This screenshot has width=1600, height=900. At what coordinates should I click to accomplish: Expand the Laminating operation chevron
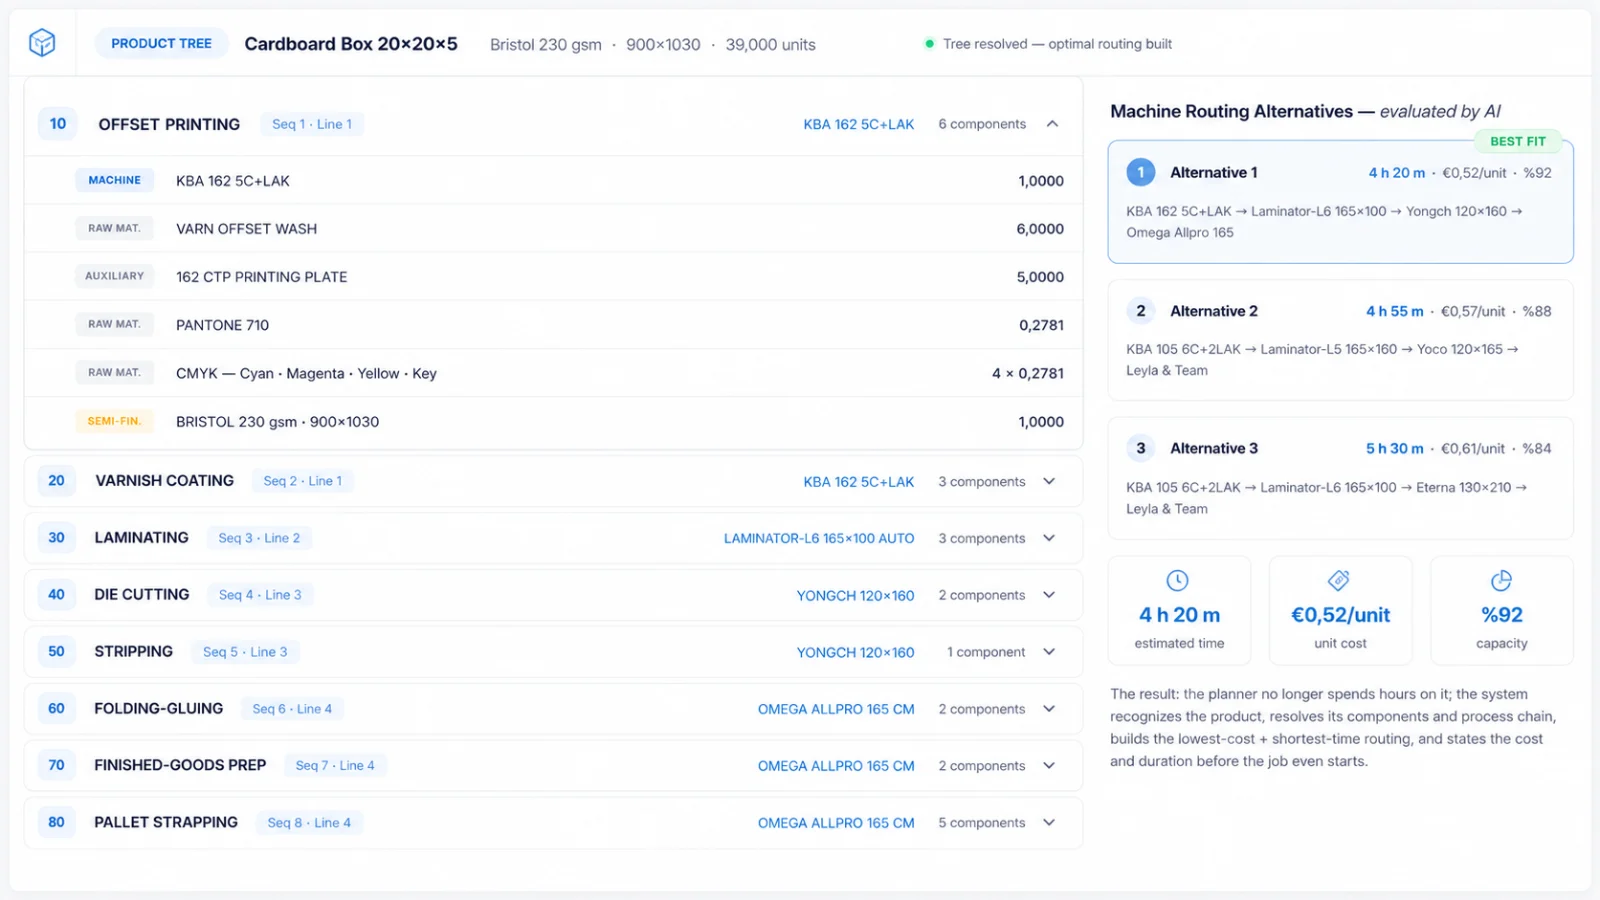click(x=1049, y=538)
